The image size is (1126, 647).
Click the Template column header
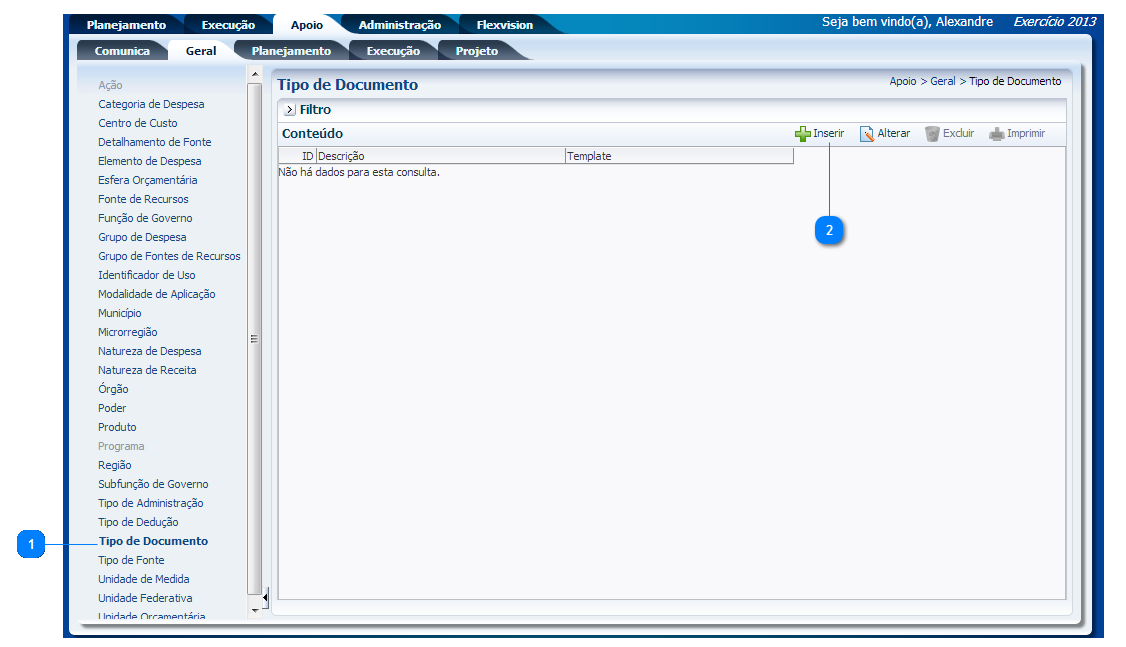pyautogui.click(x=589, y=156)
